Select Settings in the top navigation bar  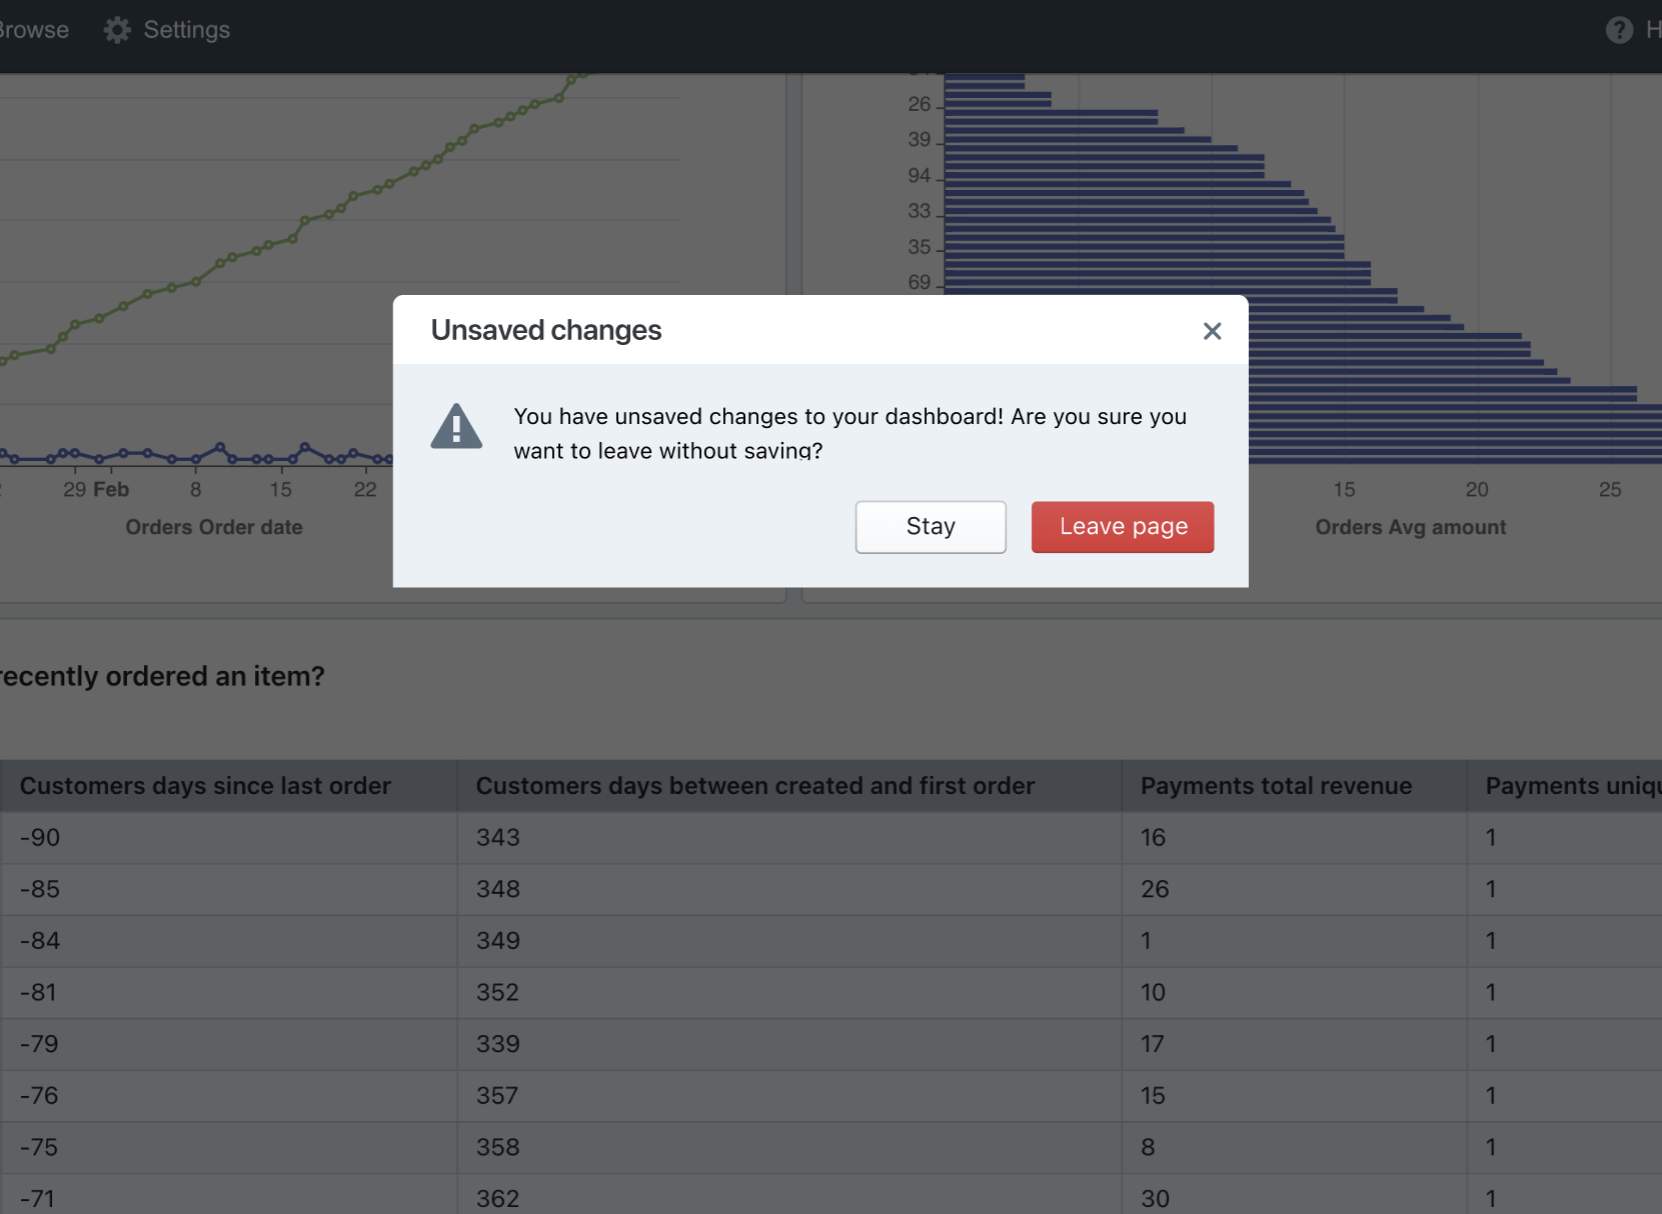click(186, 29)
